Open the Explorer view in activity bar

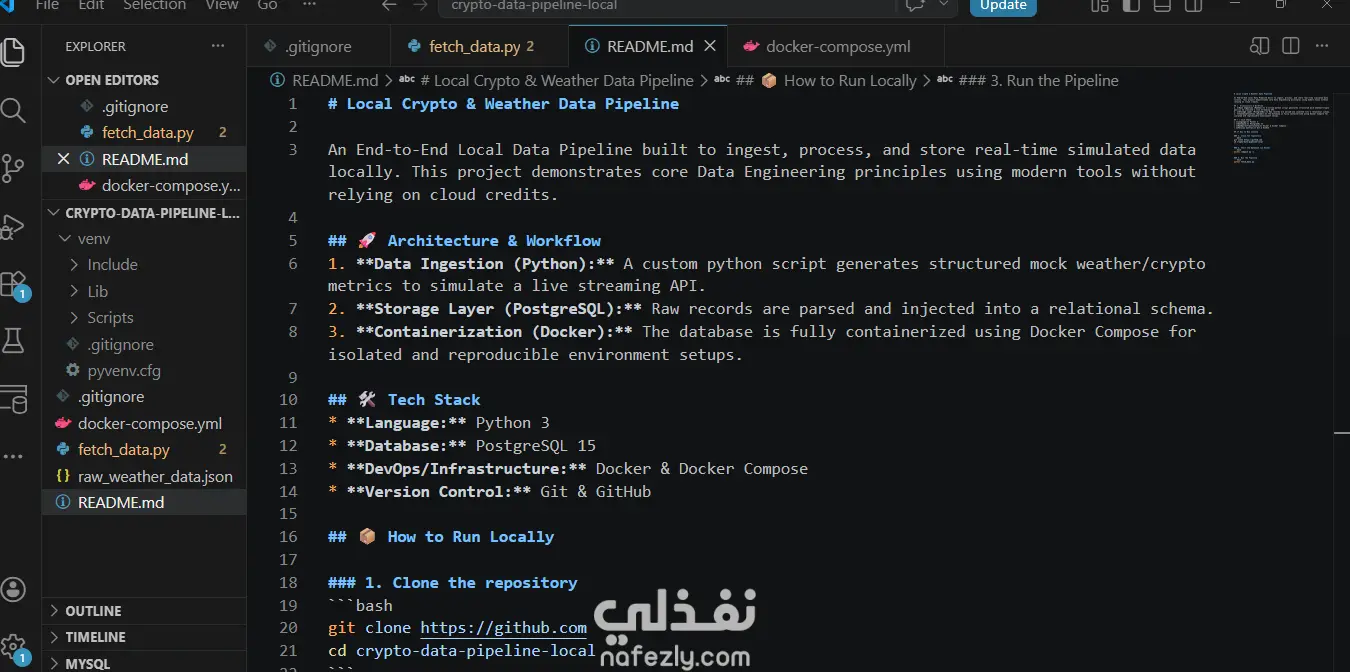click(12, 52)
